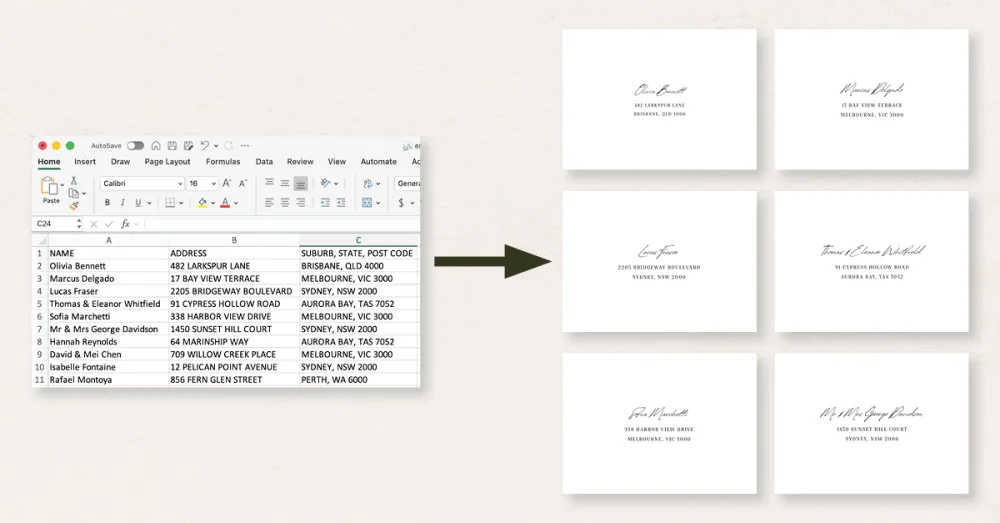Expand the Orientation options arrow

point(336,183)
